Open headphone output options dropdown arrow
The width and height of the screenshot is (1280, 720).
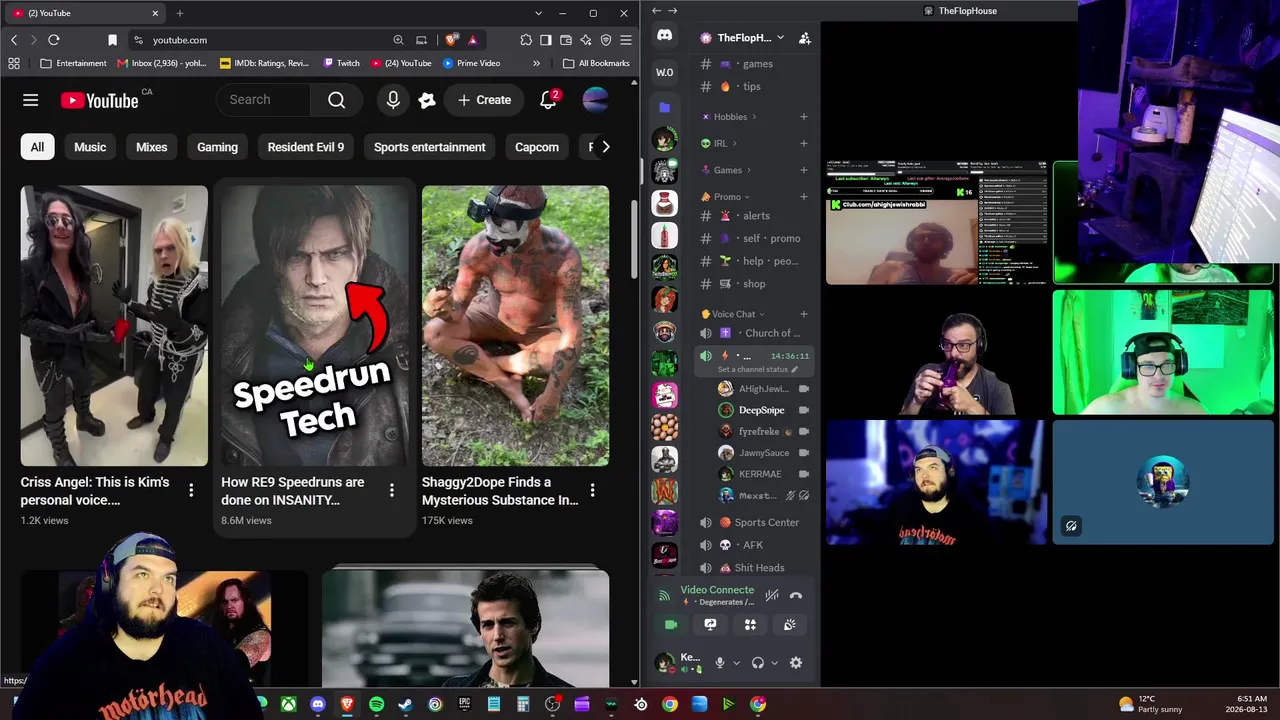coord(776,663)
